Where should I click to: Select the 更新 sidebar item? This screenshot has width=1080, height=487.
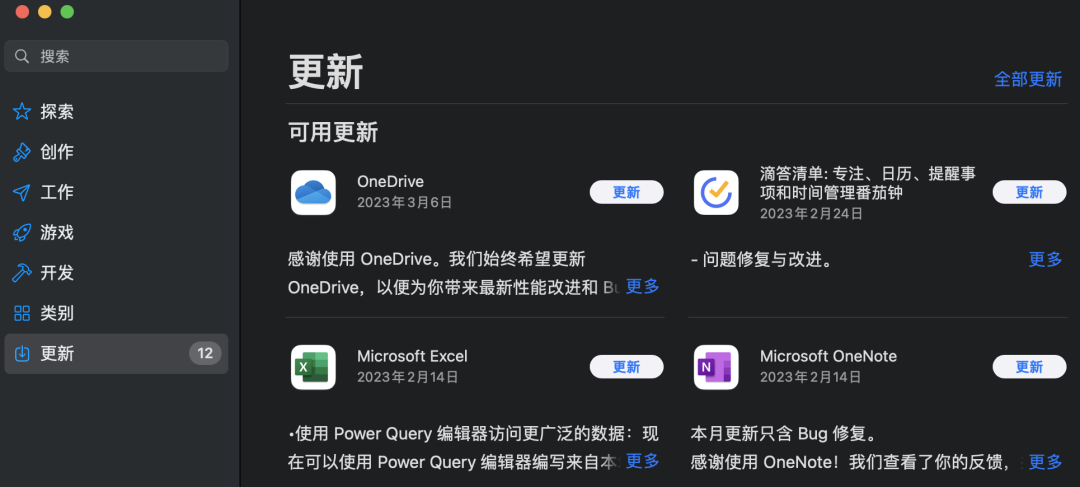click(x=57, y=354)
